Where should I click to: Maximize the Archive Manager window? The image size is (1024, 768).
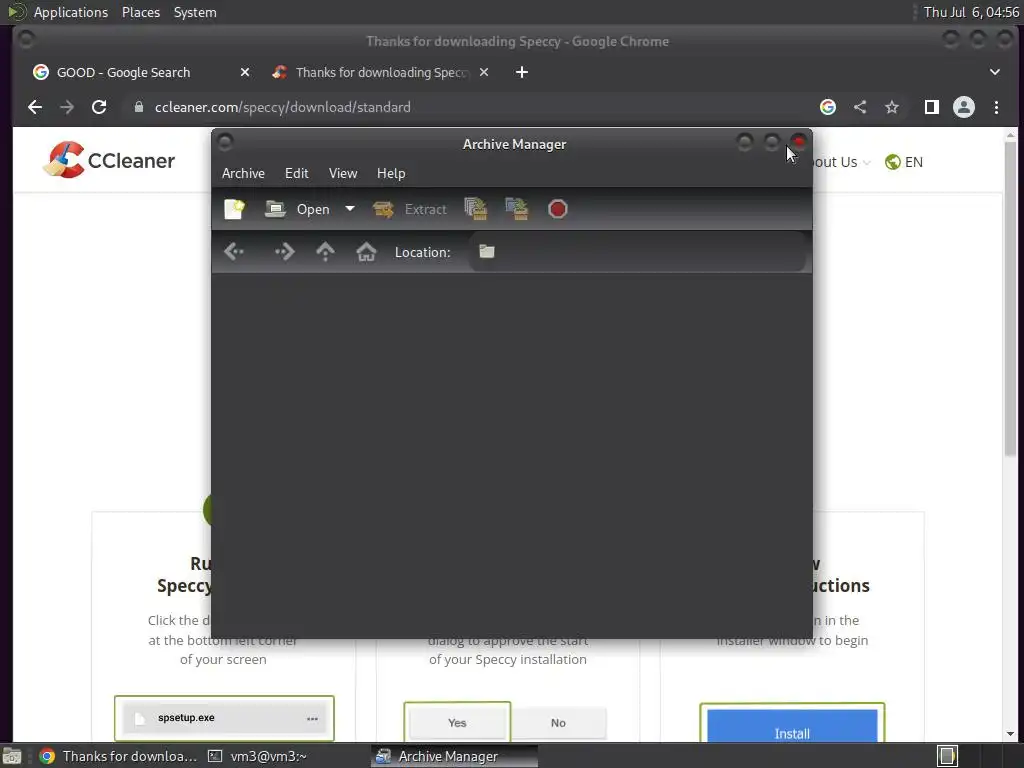[x=772, y=142]
